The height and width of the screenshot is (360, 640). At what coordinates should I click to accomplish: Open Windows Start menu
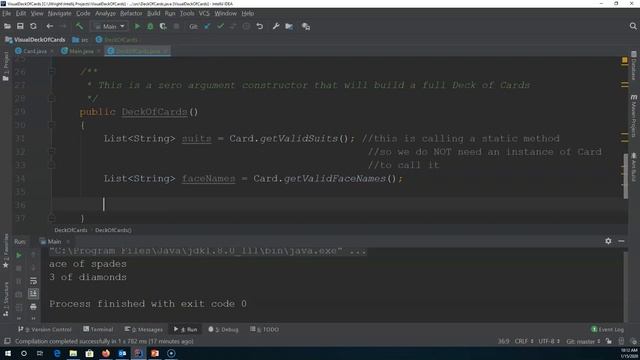pos(8,353)
